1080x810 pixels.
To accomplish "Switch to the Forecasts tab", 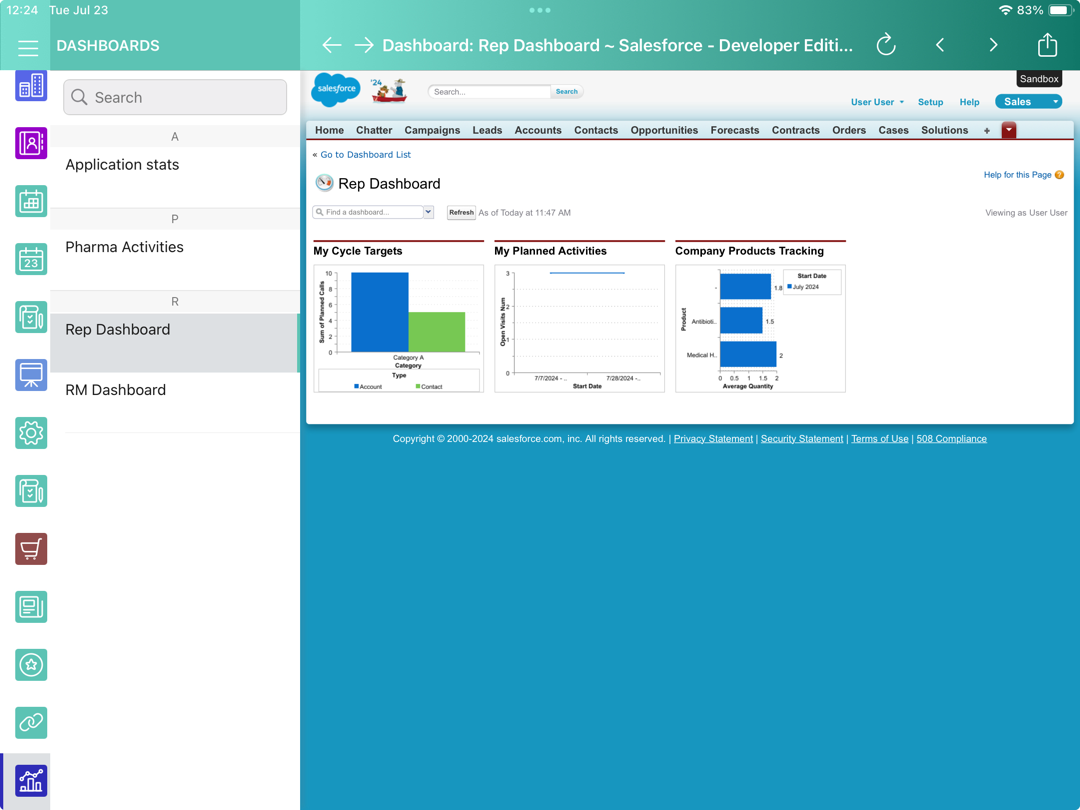I will pyautogui.click(x=734, y=130).
